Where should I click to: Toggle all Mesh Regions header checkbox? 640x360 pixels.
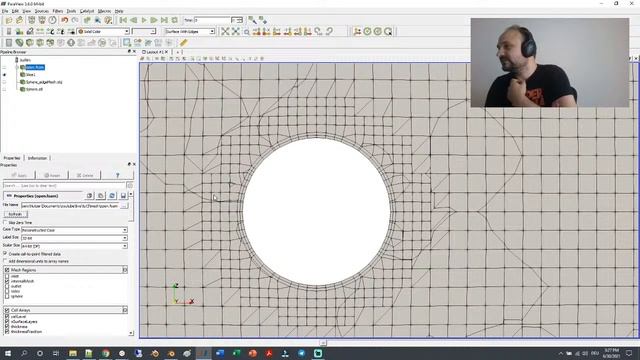7,270
